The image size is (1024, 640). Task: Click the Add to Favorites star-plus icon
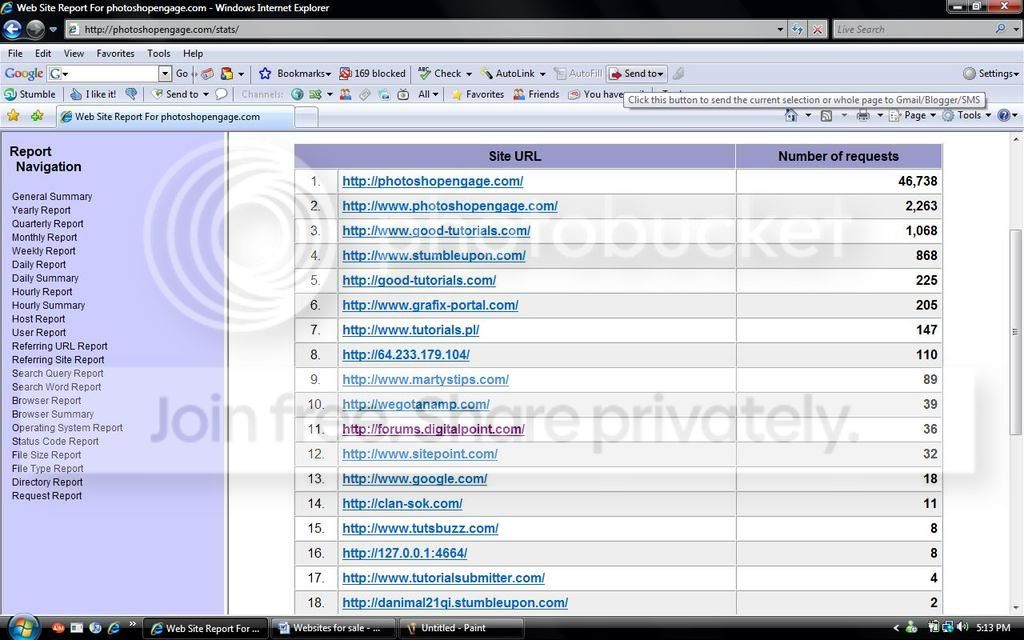[37, 116]
